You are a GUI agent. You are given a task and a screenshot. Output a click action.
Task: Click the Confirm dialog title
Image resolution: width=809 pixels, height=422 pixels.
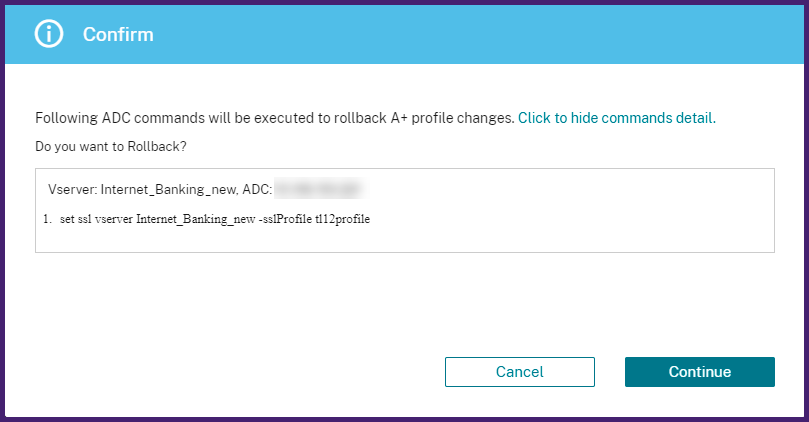(118, 35)
